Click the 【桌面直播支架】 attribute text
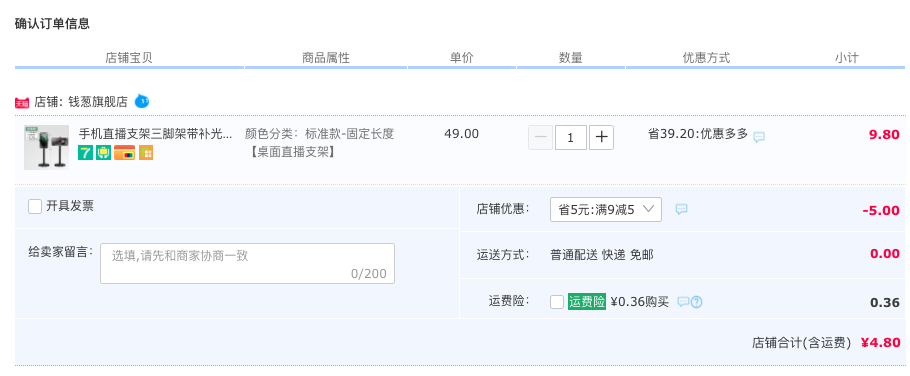The image size is (910, 376). 293,153
